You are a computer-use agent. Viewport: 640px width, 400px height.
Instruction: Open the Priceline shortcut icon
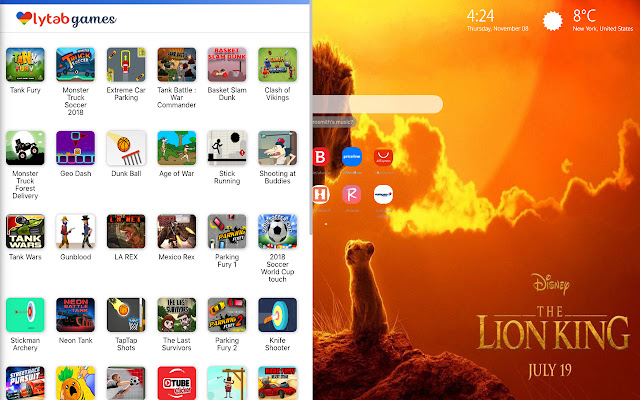[x=352, y=157]
